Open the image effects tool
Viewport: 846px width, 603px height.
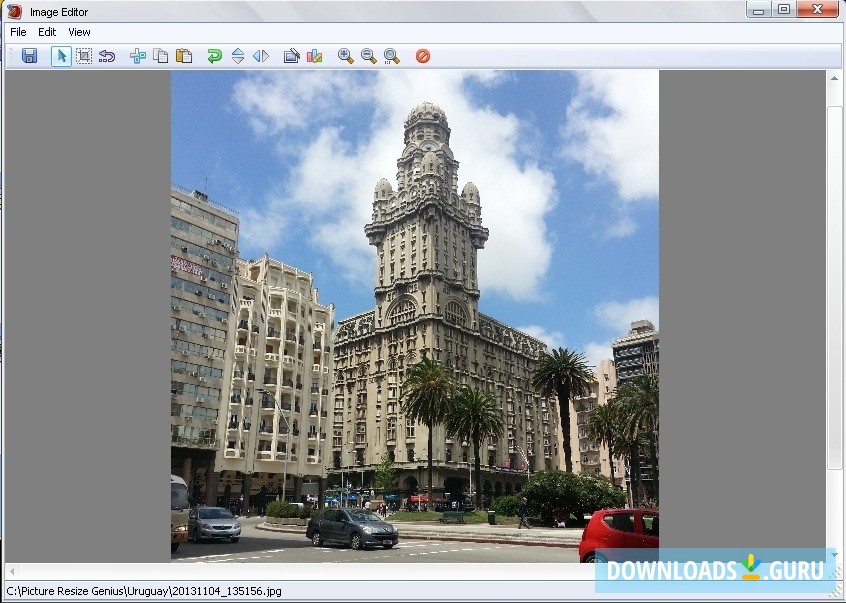coord(291,56)
